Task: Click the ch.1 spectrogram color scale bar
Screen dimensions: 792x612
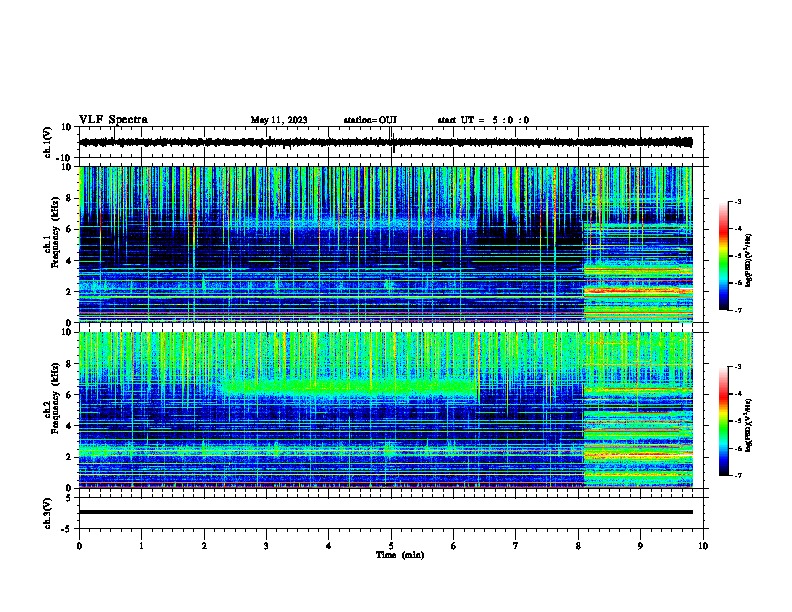Action: click(x=724, y=256)
